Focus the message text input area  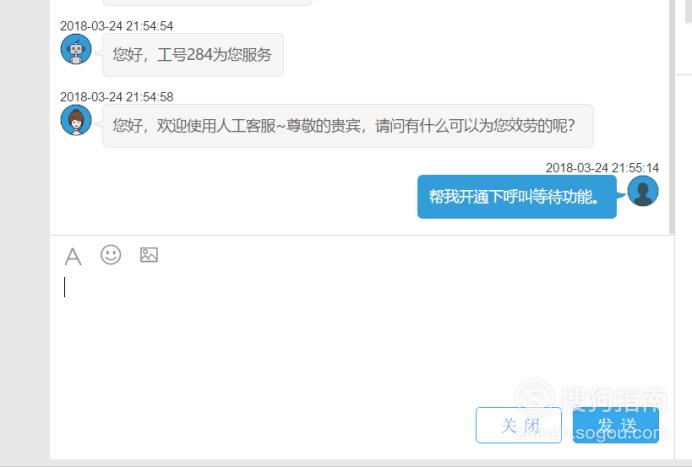[x=362, y=335]
